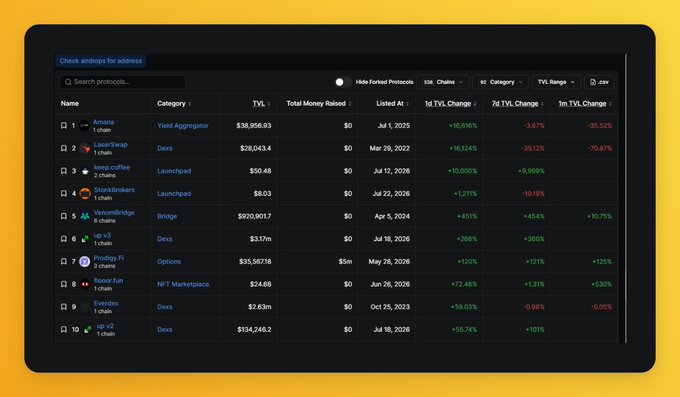Sort table by TVL column
This screenshot has width=680, height=397.
click(x=262, y=103)
